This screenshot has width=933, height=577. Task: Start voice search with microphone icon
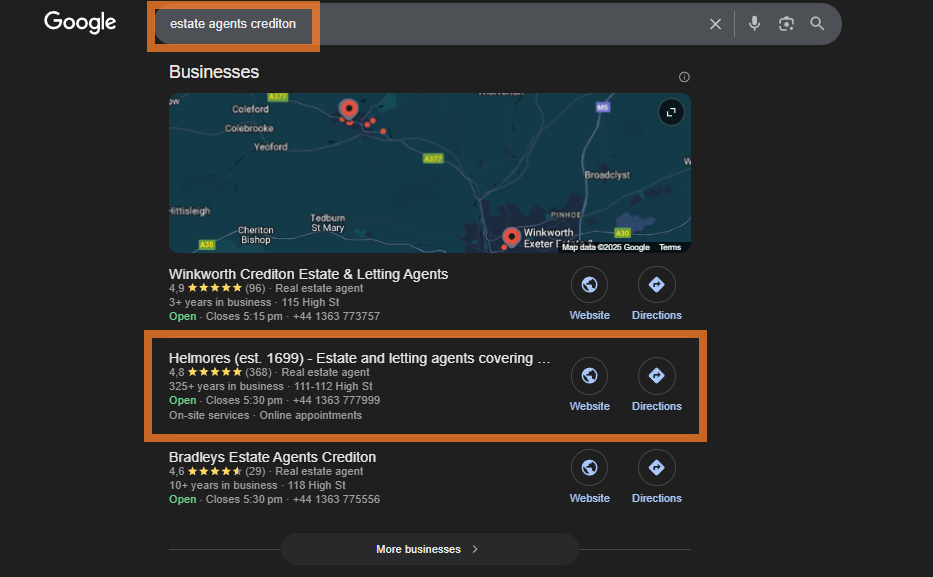tap(754, 24)
